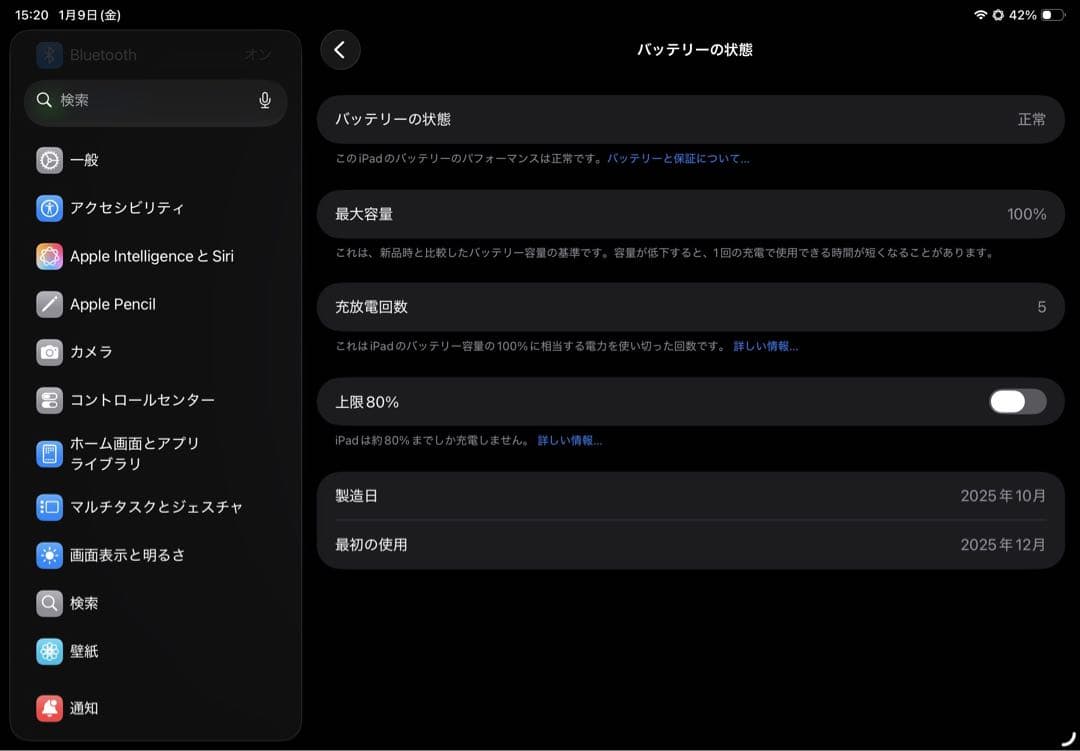Screen dimensions: 1080x751
Task: Tap the microphone icon in the search bar
Action: pyautogui.click(x=264, y=102)
